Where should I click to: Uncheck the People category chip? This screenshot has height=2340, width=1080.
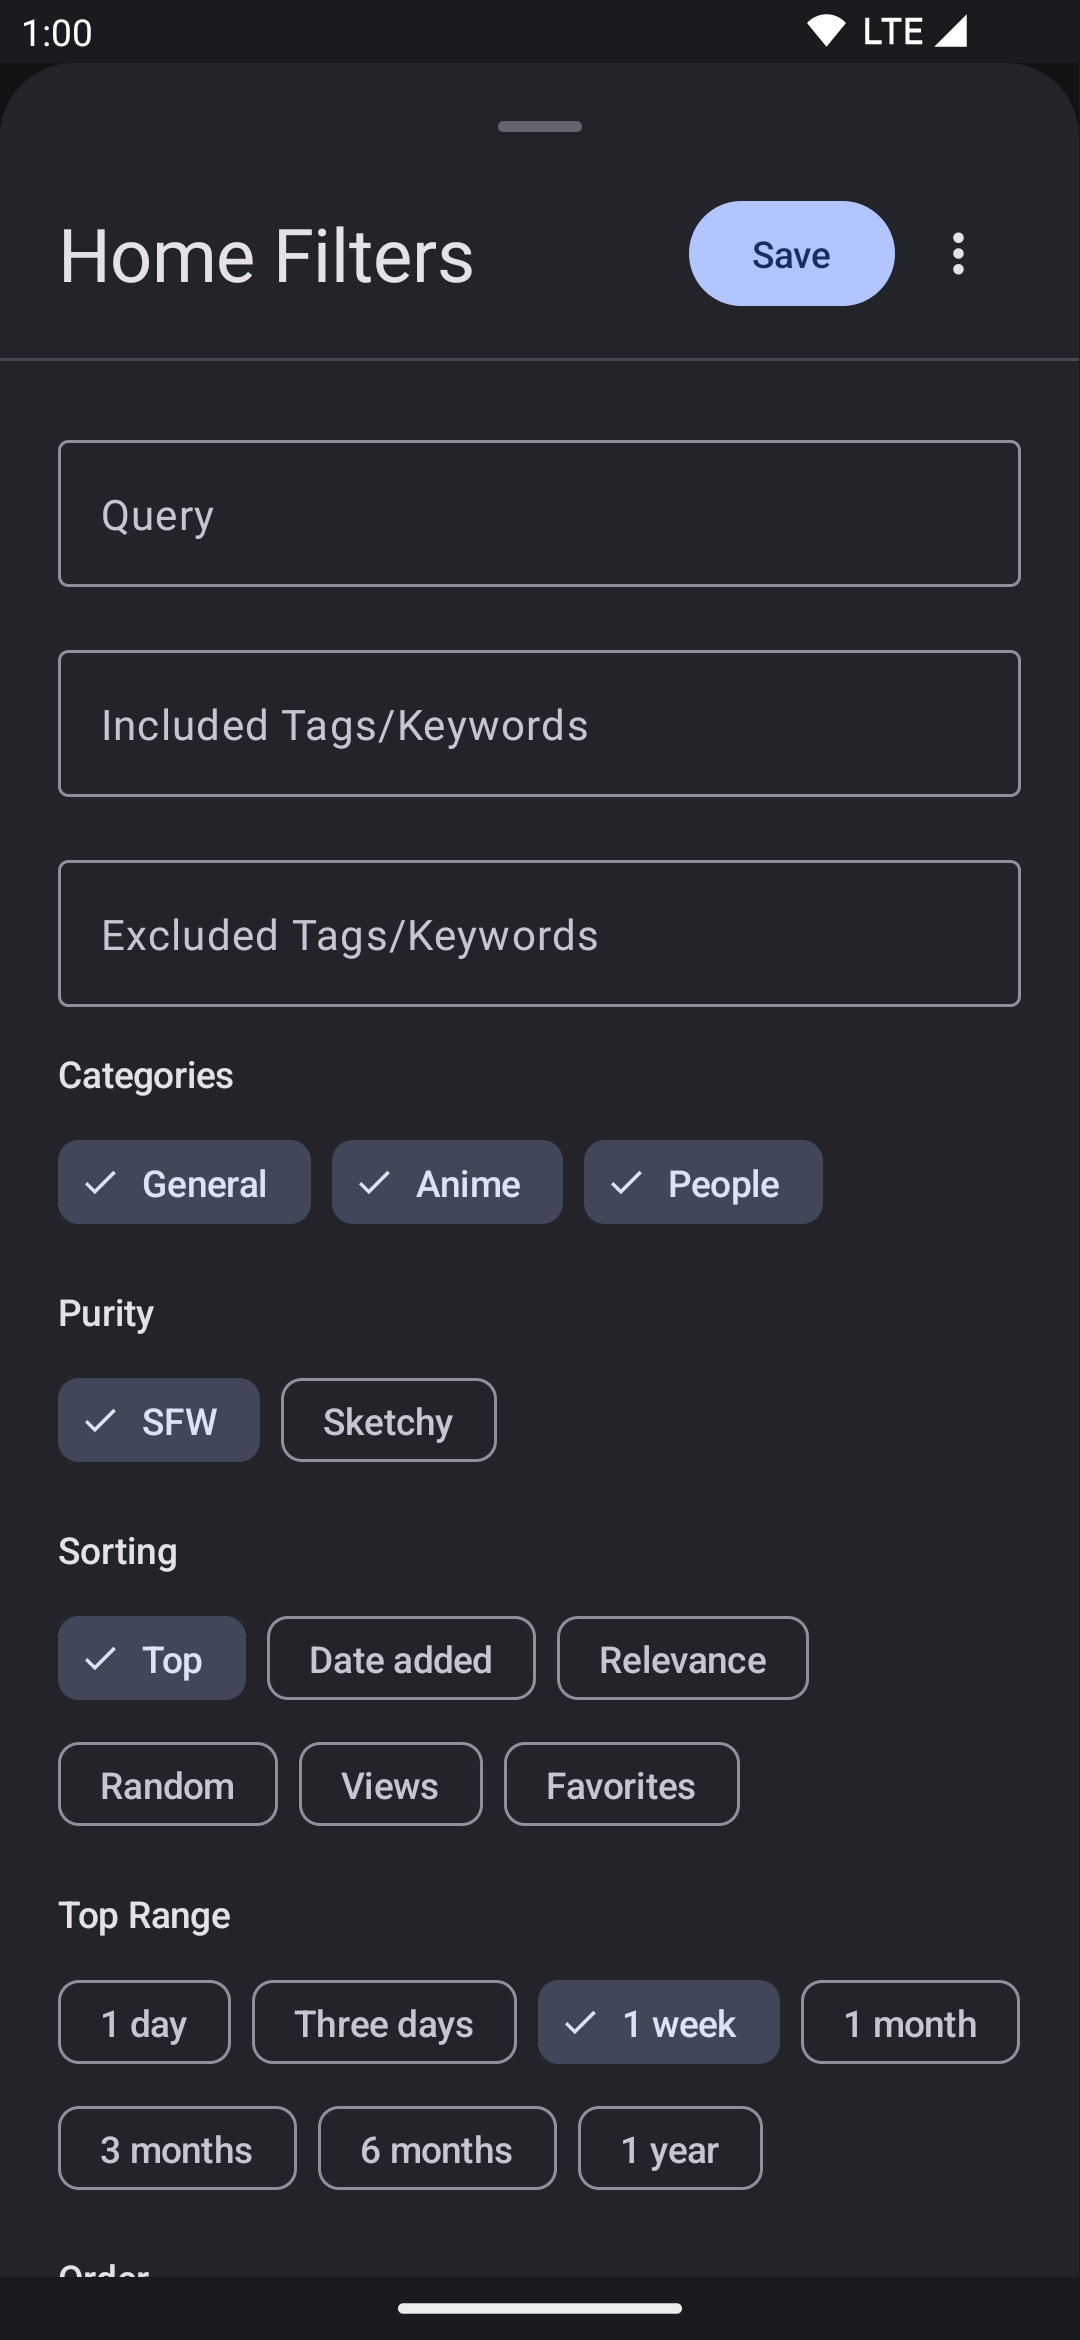coord(703,1183)
